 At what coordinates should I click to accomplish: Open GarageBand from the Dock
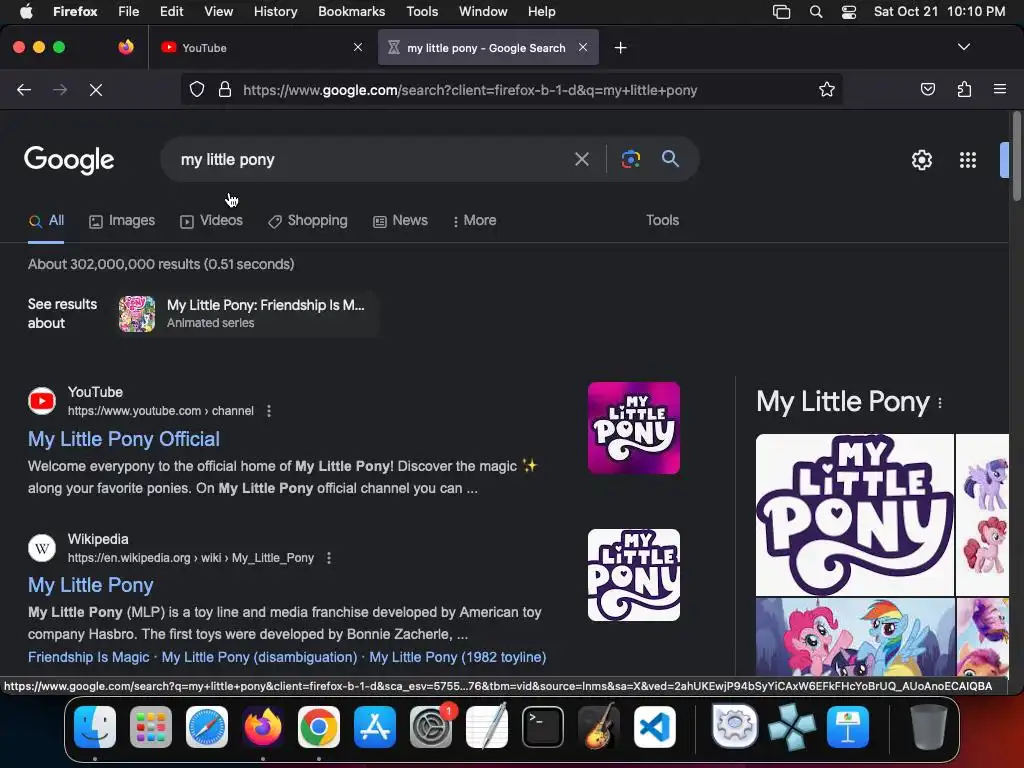pos(599,726)
